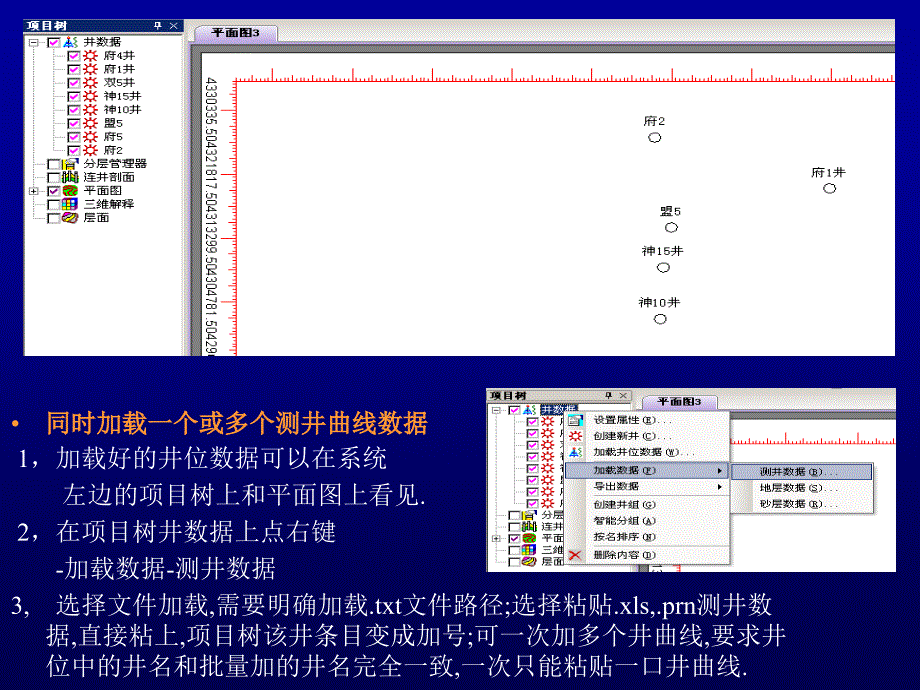Click the 盟5 well circle on the map

pos(671,228)
